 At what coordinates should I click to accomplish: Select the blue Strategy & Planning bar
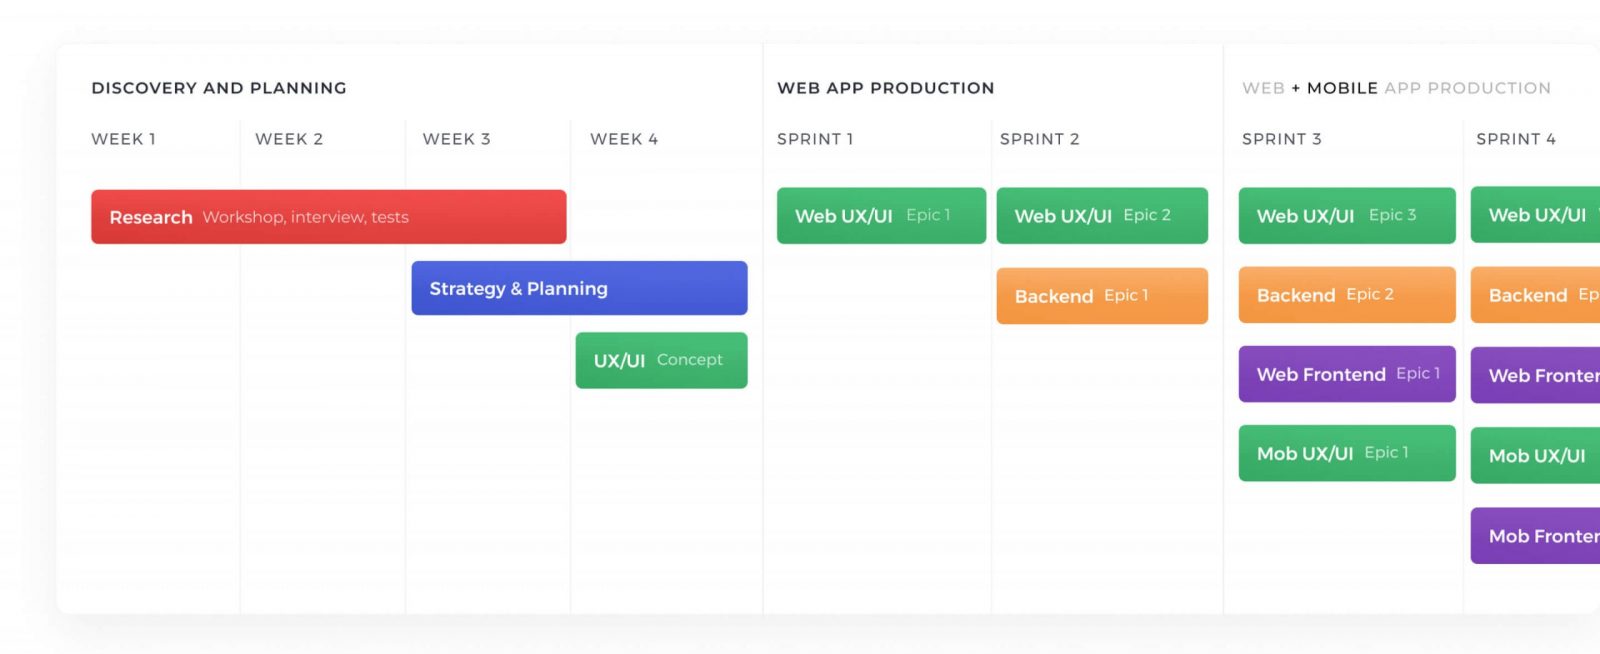click(x=579, y=288)
